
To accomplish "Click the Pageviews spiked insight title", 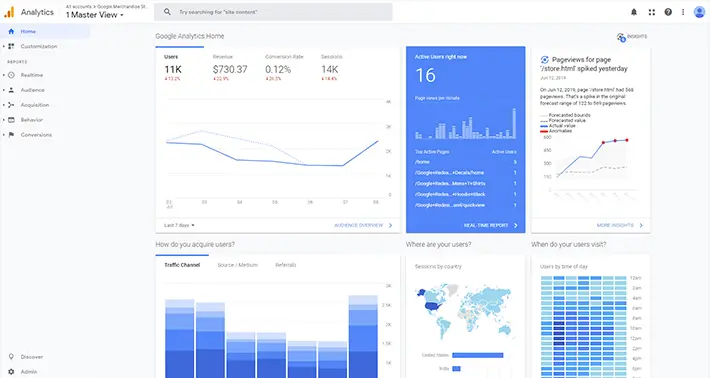I will pyautogui.click(x=585, y=64).
